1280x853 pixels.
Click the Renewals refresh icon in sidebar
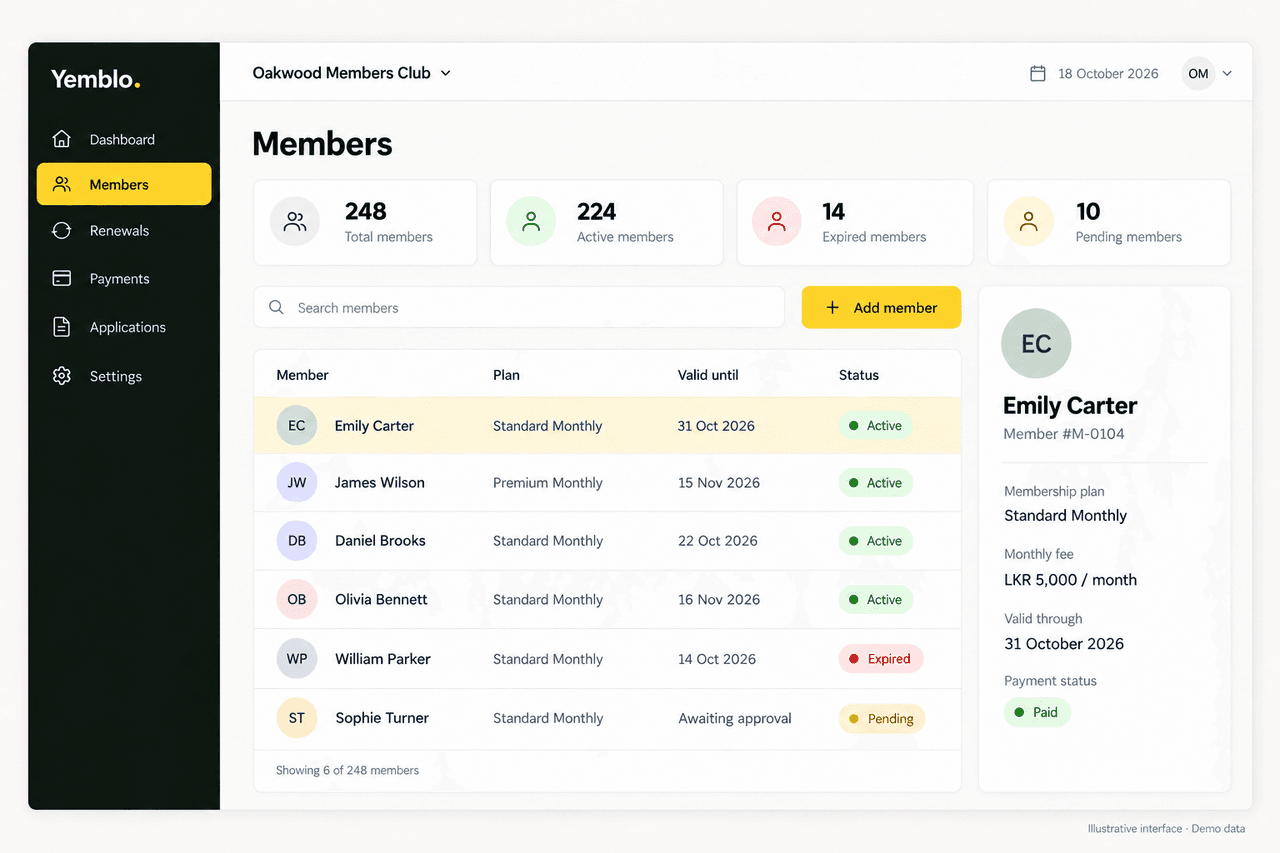click(x=62, y=230)
